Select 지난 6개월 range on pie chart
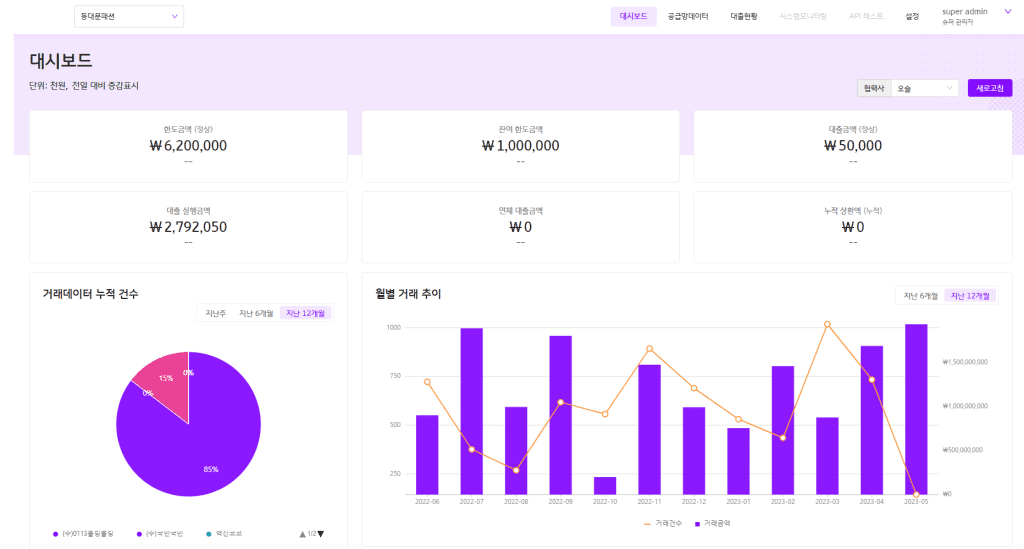 pos(256,313)
